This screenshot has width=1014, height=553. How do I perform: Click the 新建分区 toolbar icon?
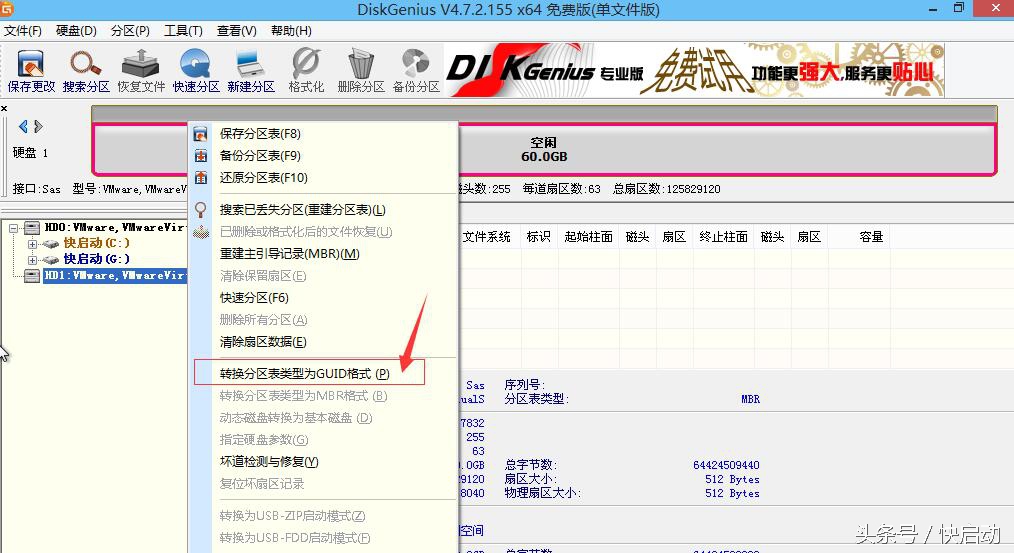251,70
